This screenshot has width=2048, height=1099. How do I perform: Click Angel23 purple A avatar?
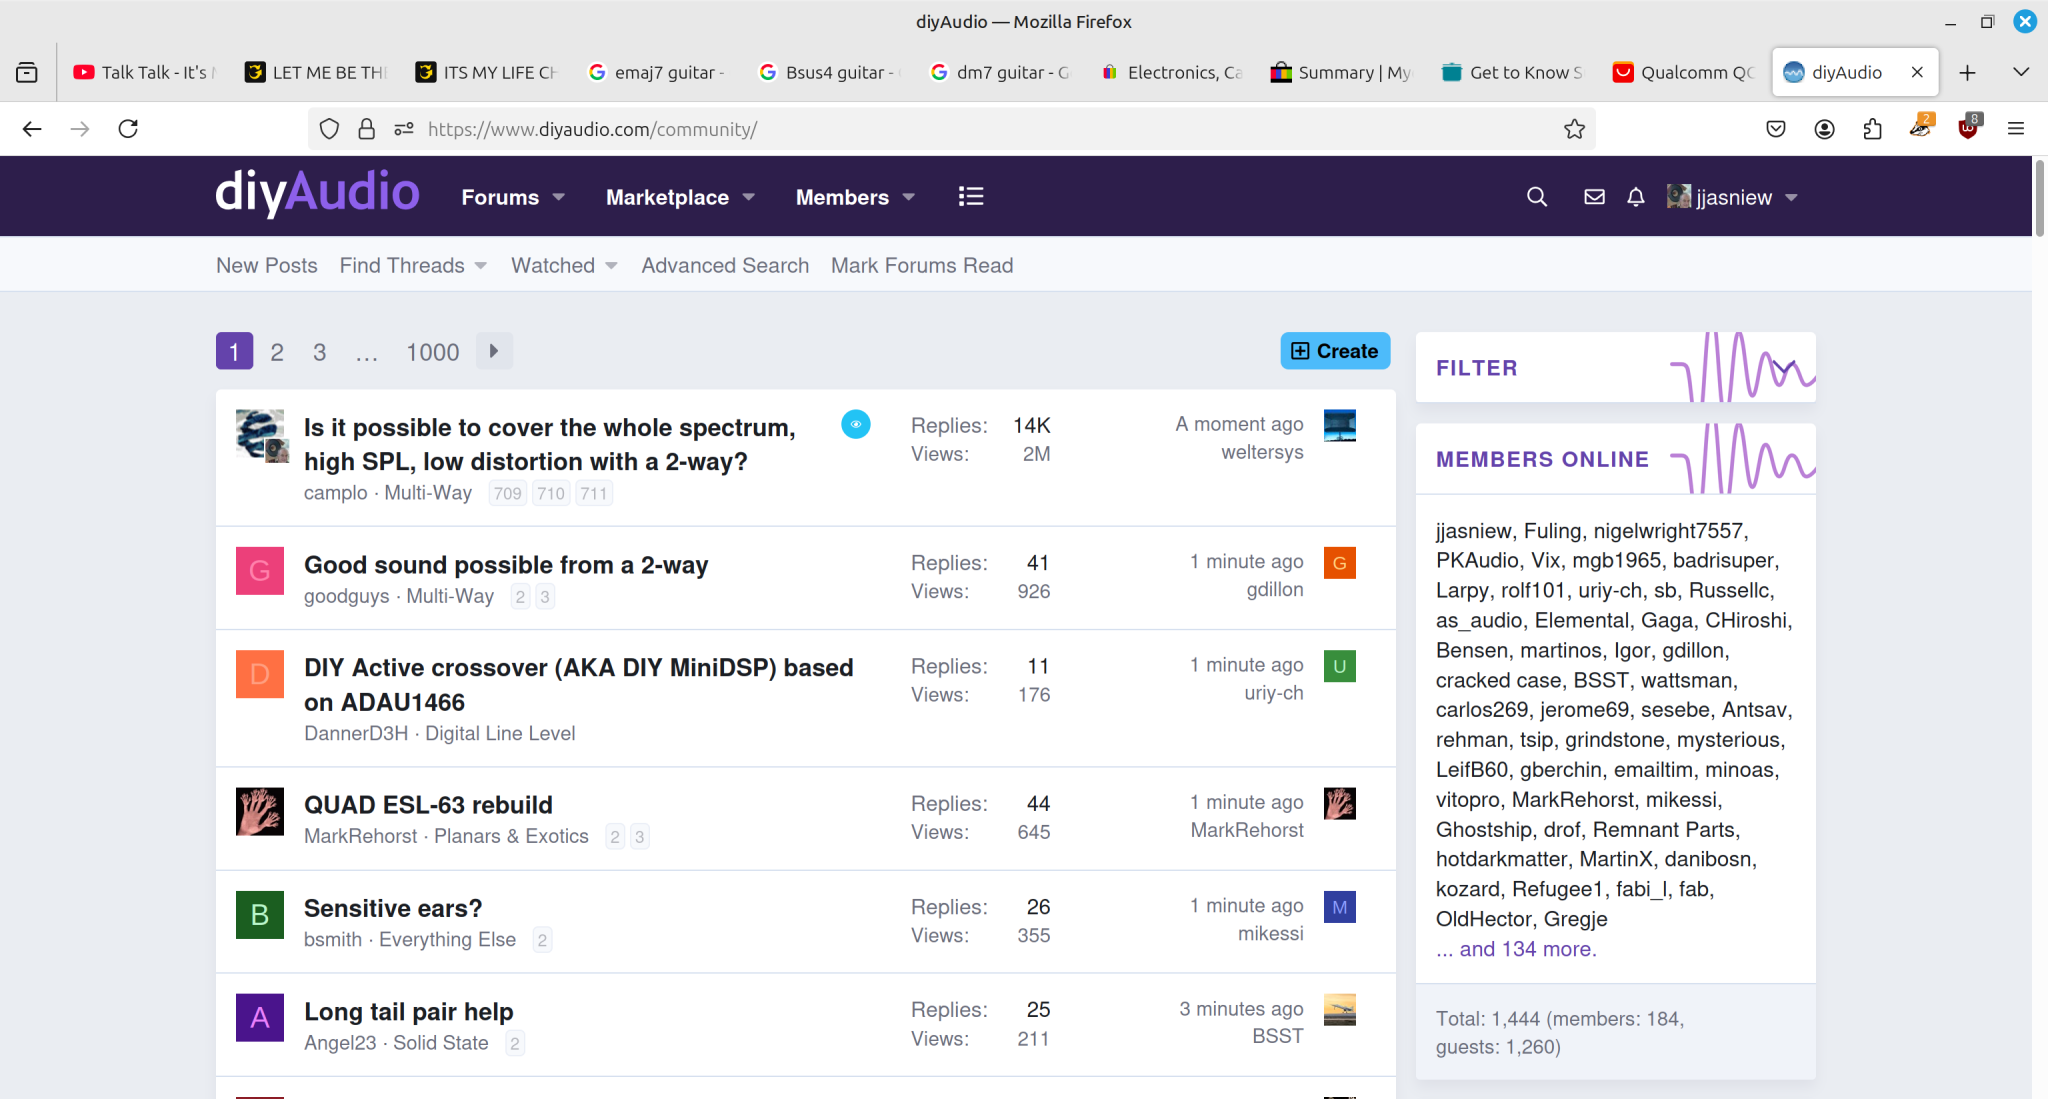click(260, 1018)
